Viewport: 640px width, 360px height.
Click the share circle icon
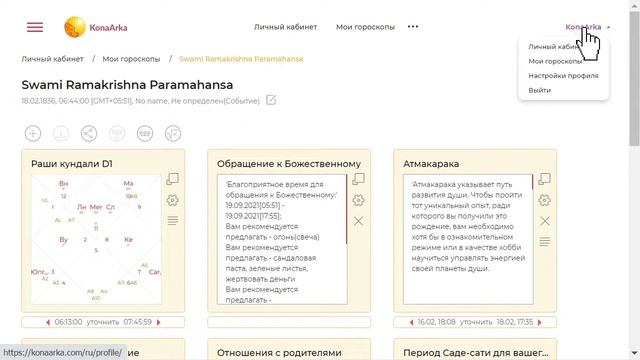pos(89,133)
